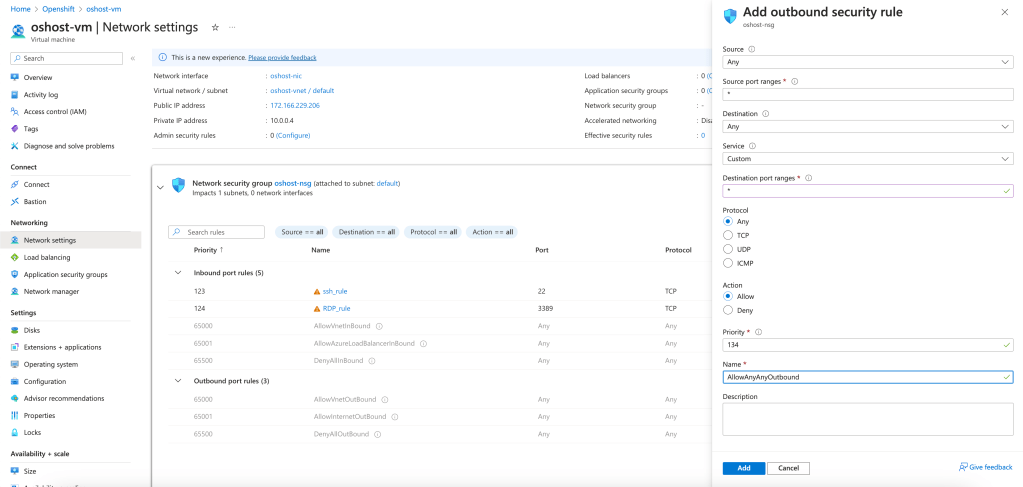Select Allow action radio button
Image resolution: width=1023 pixels, height=487 pixels.
point(728,296)
